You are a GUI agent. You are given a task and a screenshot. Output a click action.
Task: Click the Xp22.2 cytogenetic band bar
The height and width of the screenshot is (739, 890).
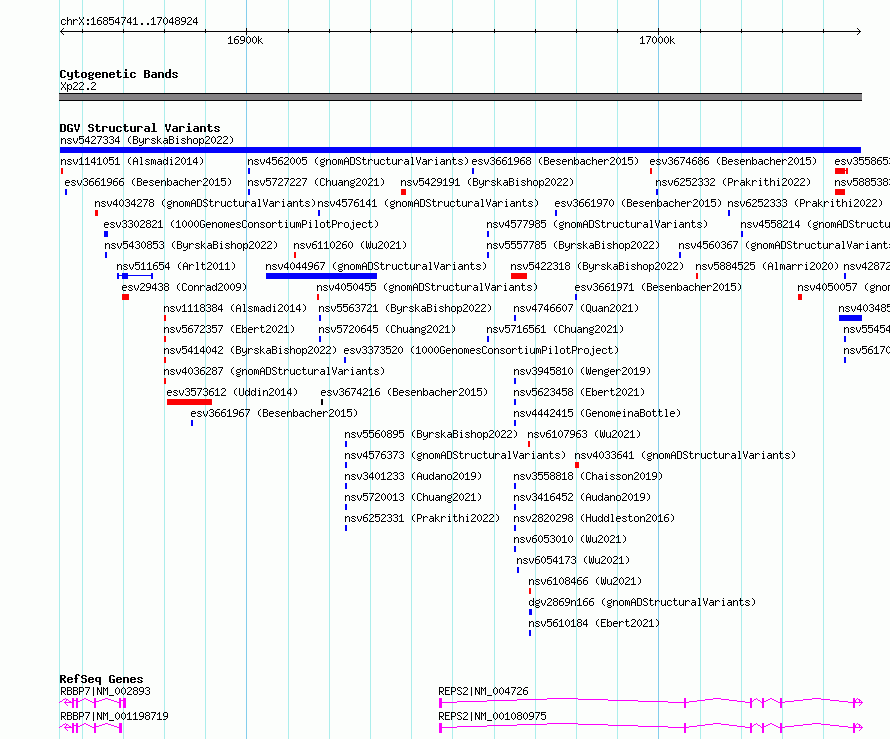(x=460, y=97)
